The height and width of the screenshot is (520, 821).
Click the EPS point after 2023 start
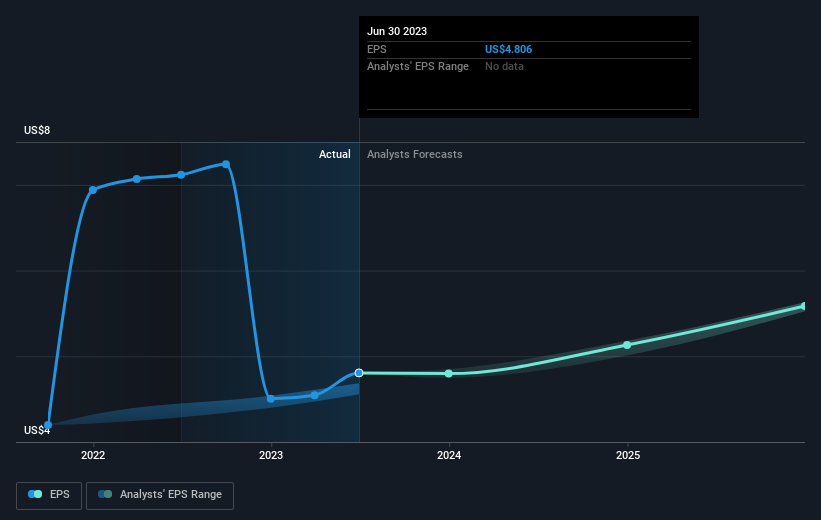[315, 395]
